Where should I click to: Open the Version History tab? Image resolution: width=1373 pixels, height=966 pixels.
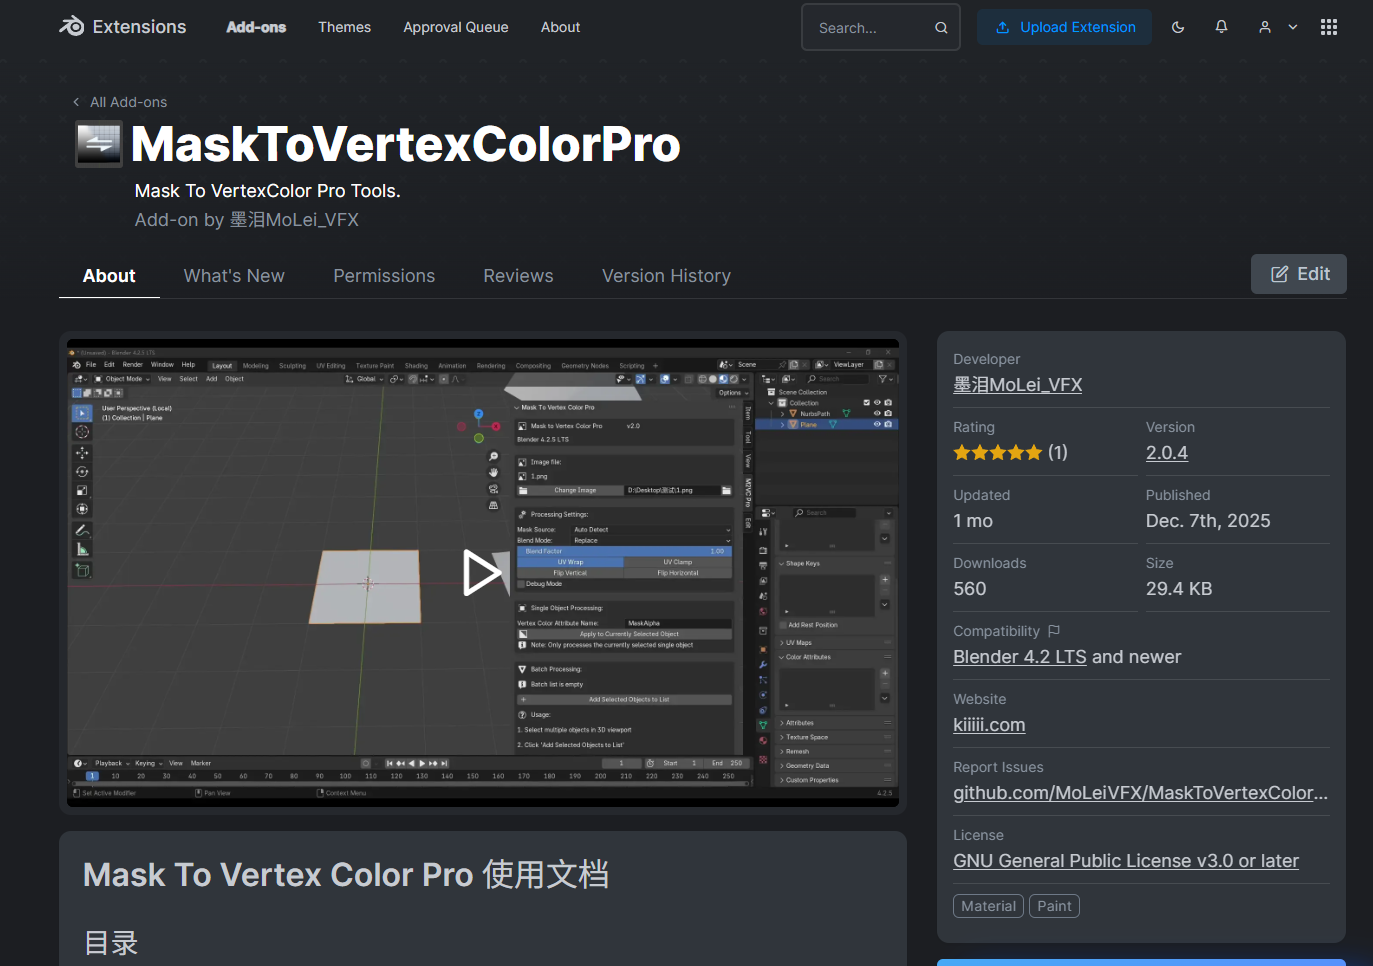point(666,276)
